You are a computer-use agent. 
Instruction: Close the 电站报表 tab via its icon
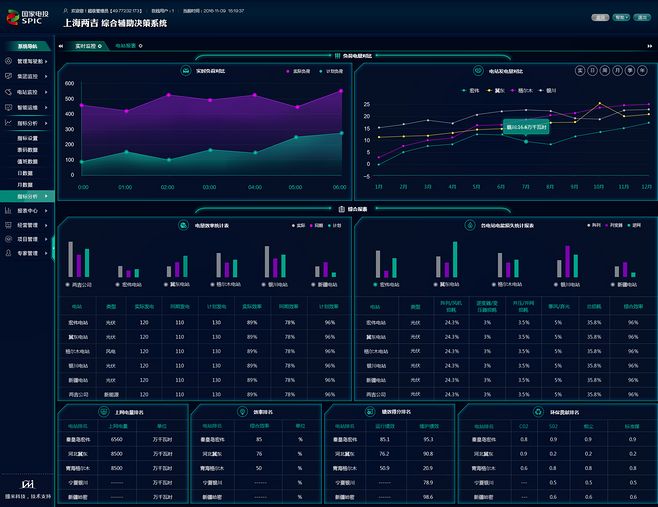141,46
